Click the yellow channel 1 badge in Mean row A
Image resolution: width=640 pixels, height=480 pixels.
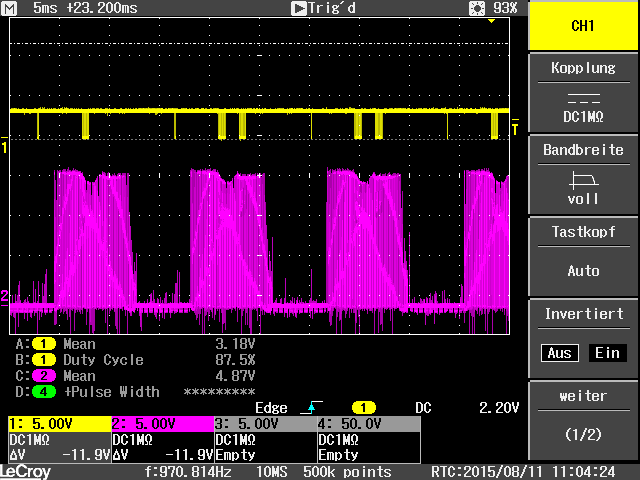[44, 344]
